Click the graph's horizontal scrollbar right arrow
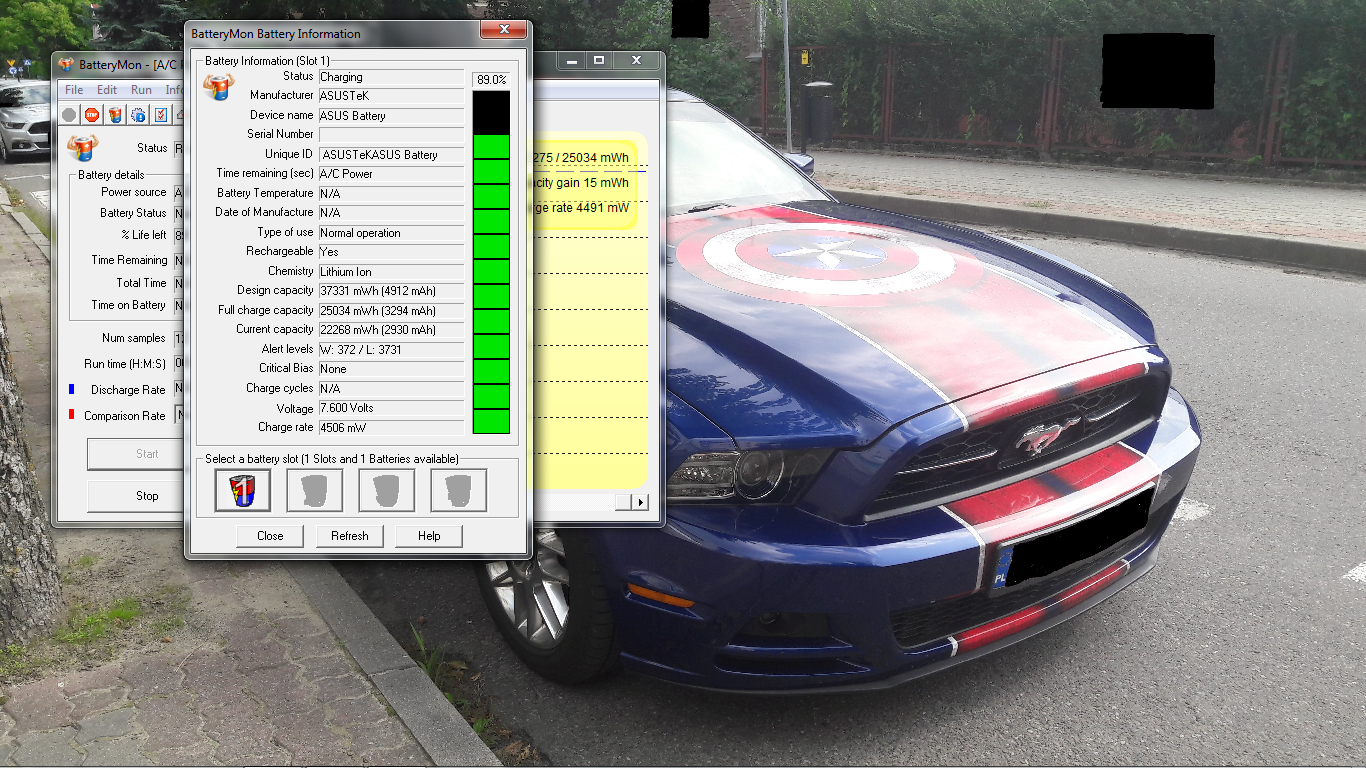The width and height of the screenshot is (1366, 768). coord(641,502)
